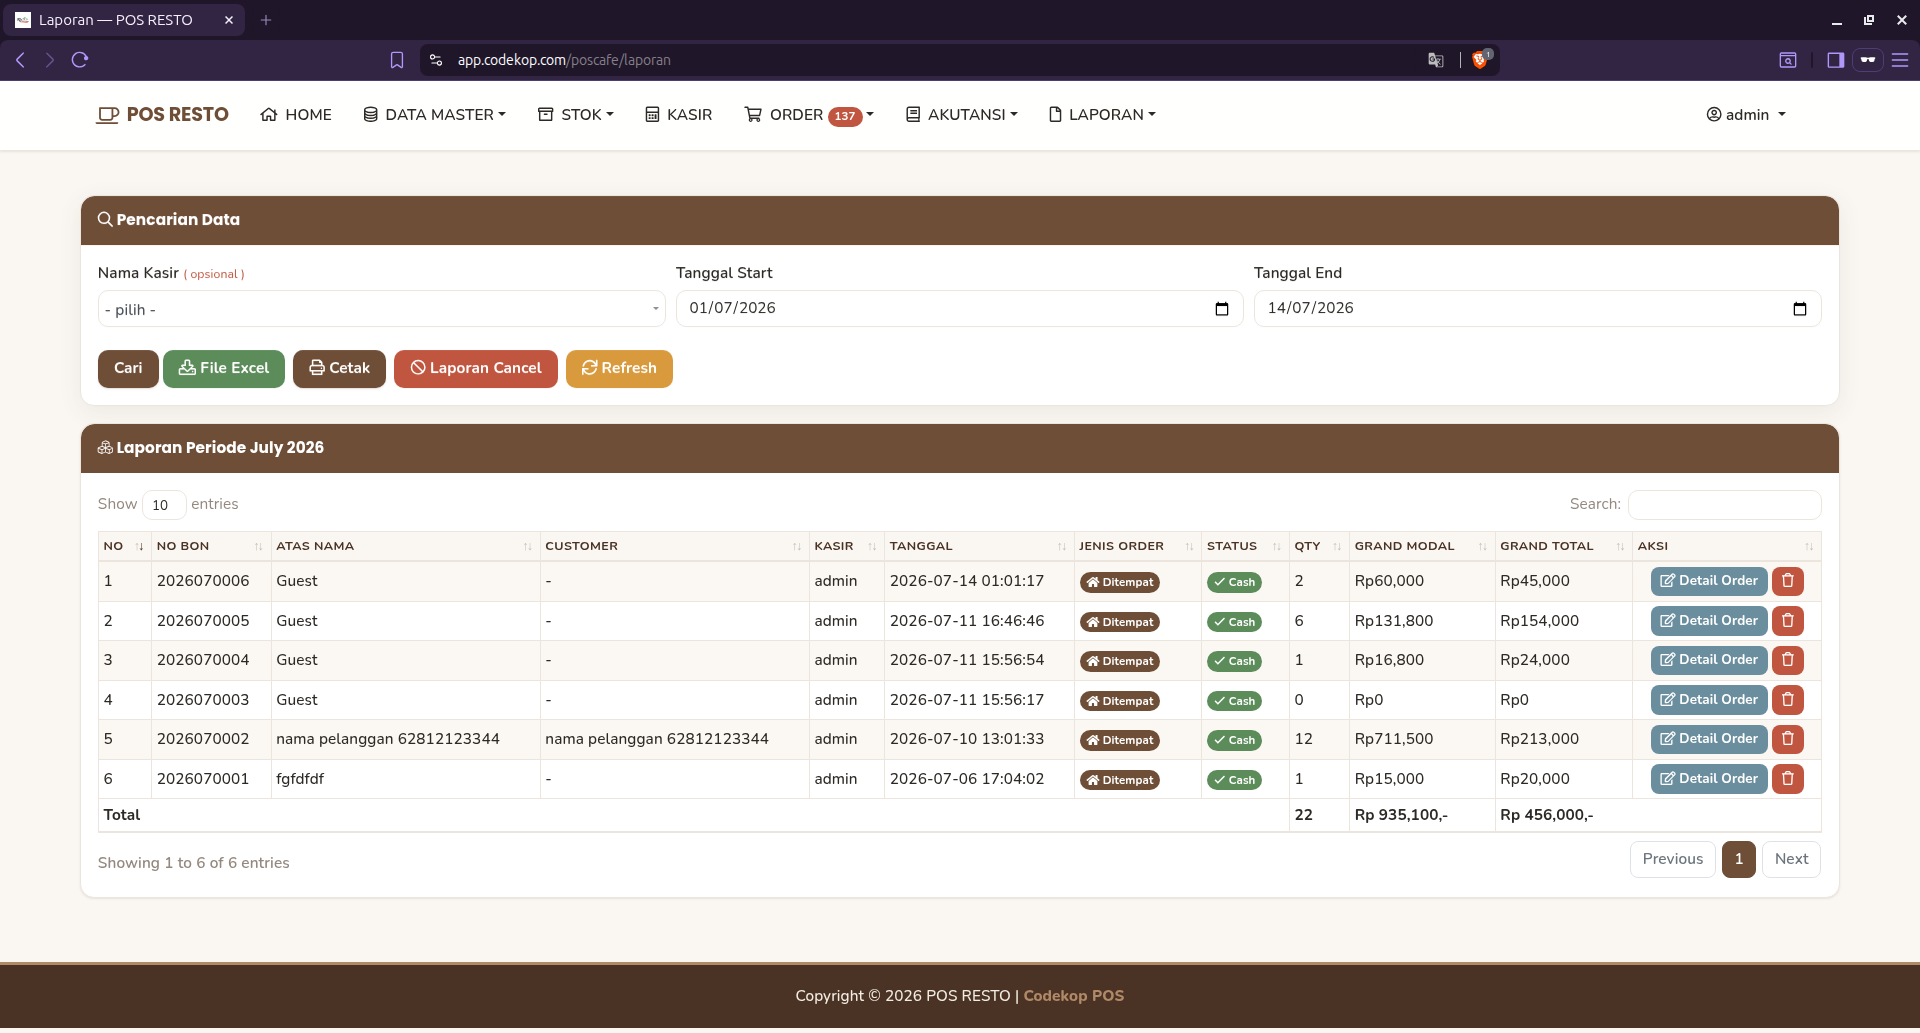
Task: Open the browser hamburger menu
Action: click(1900, 60)
